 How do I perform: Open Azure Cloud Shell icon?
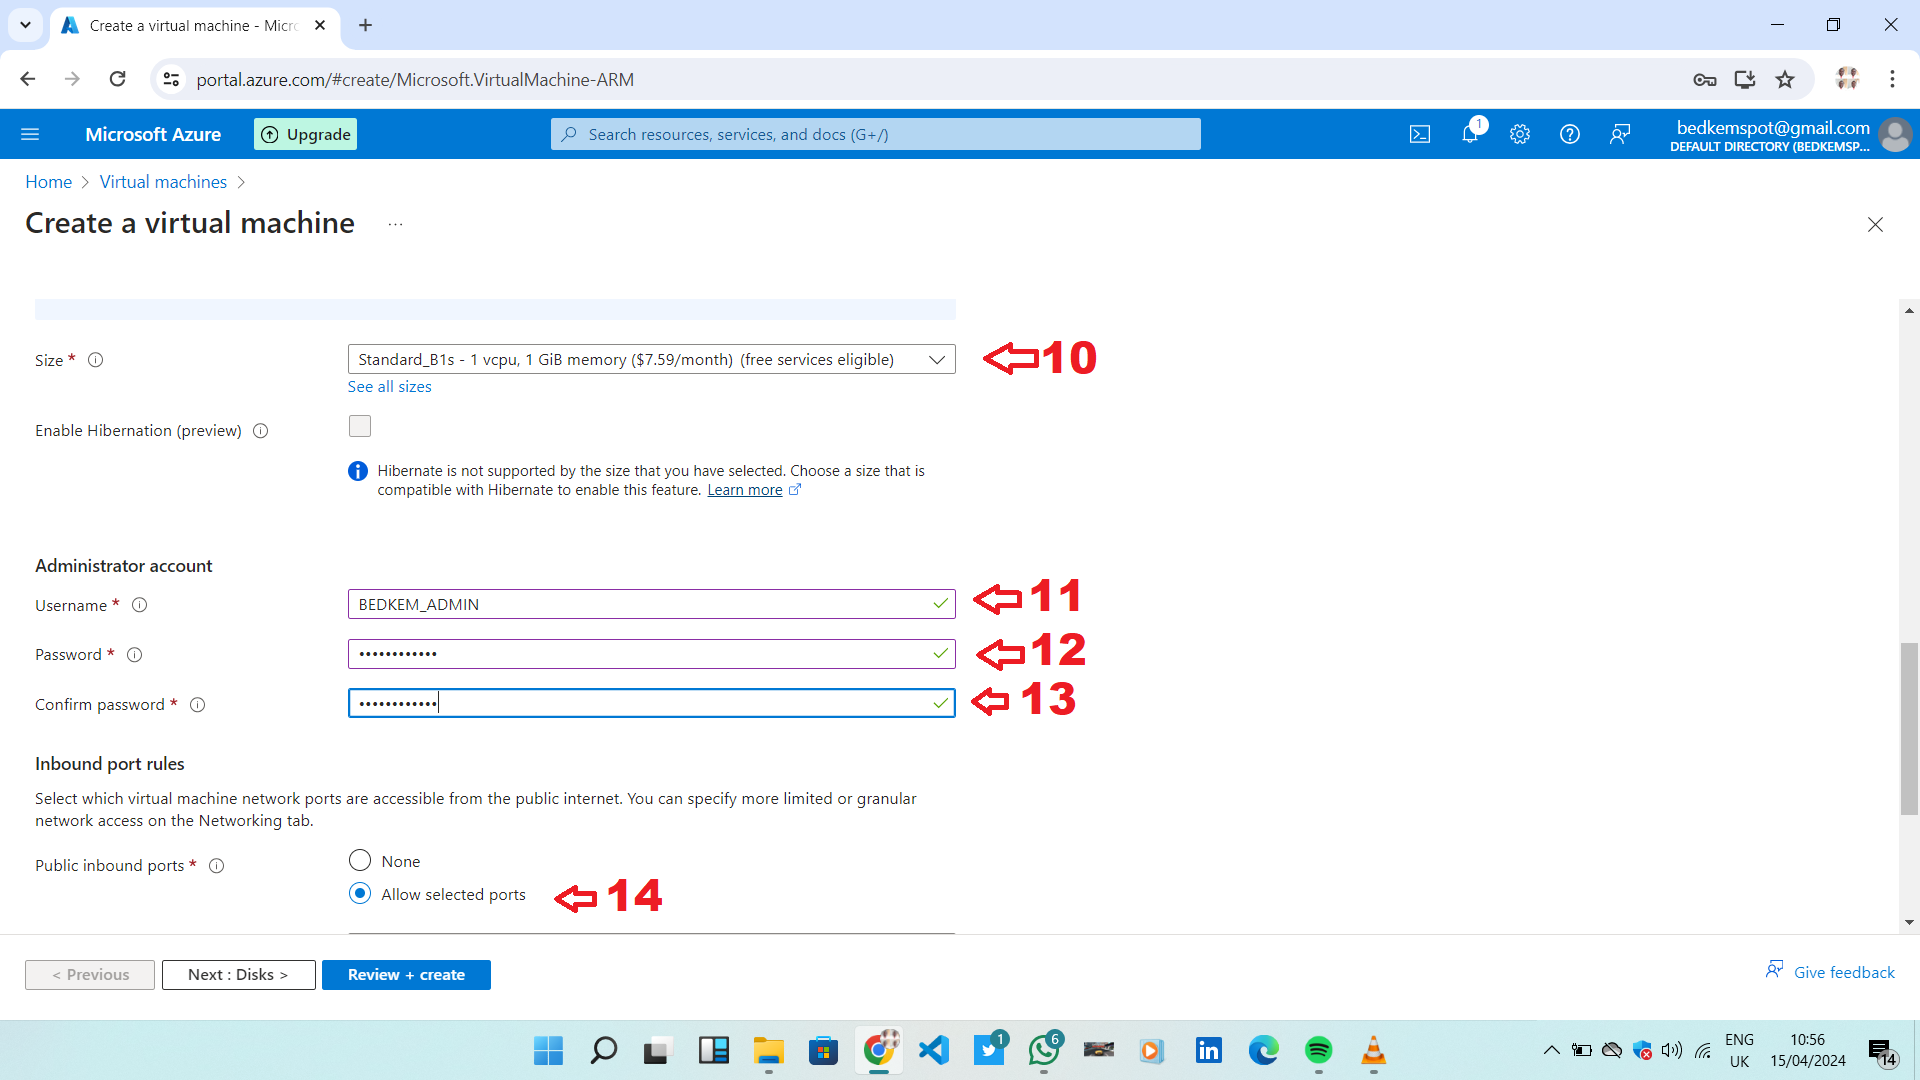click(x=1420, y=134)
